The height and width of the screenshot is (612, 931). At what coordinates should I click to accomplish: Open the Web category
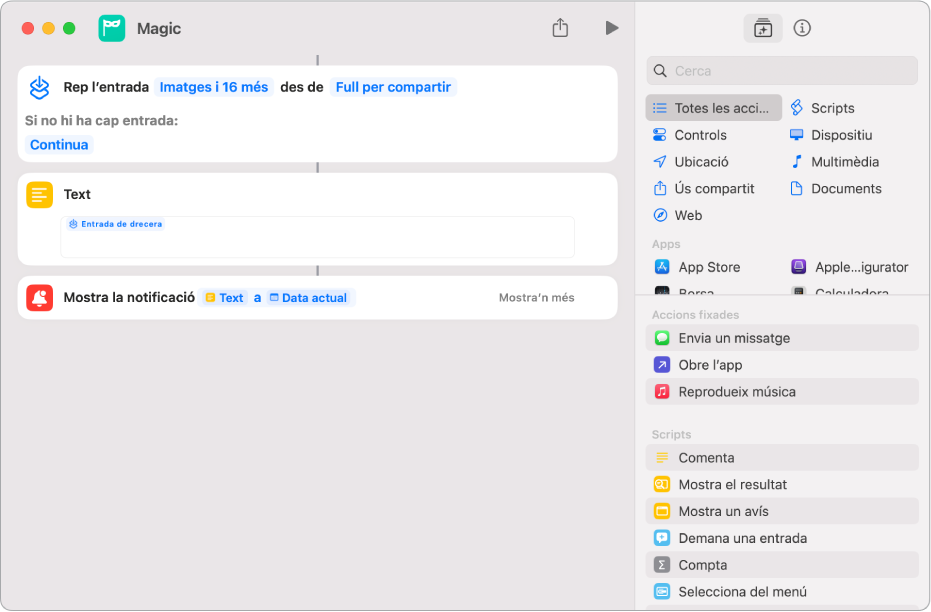(677, 215)
